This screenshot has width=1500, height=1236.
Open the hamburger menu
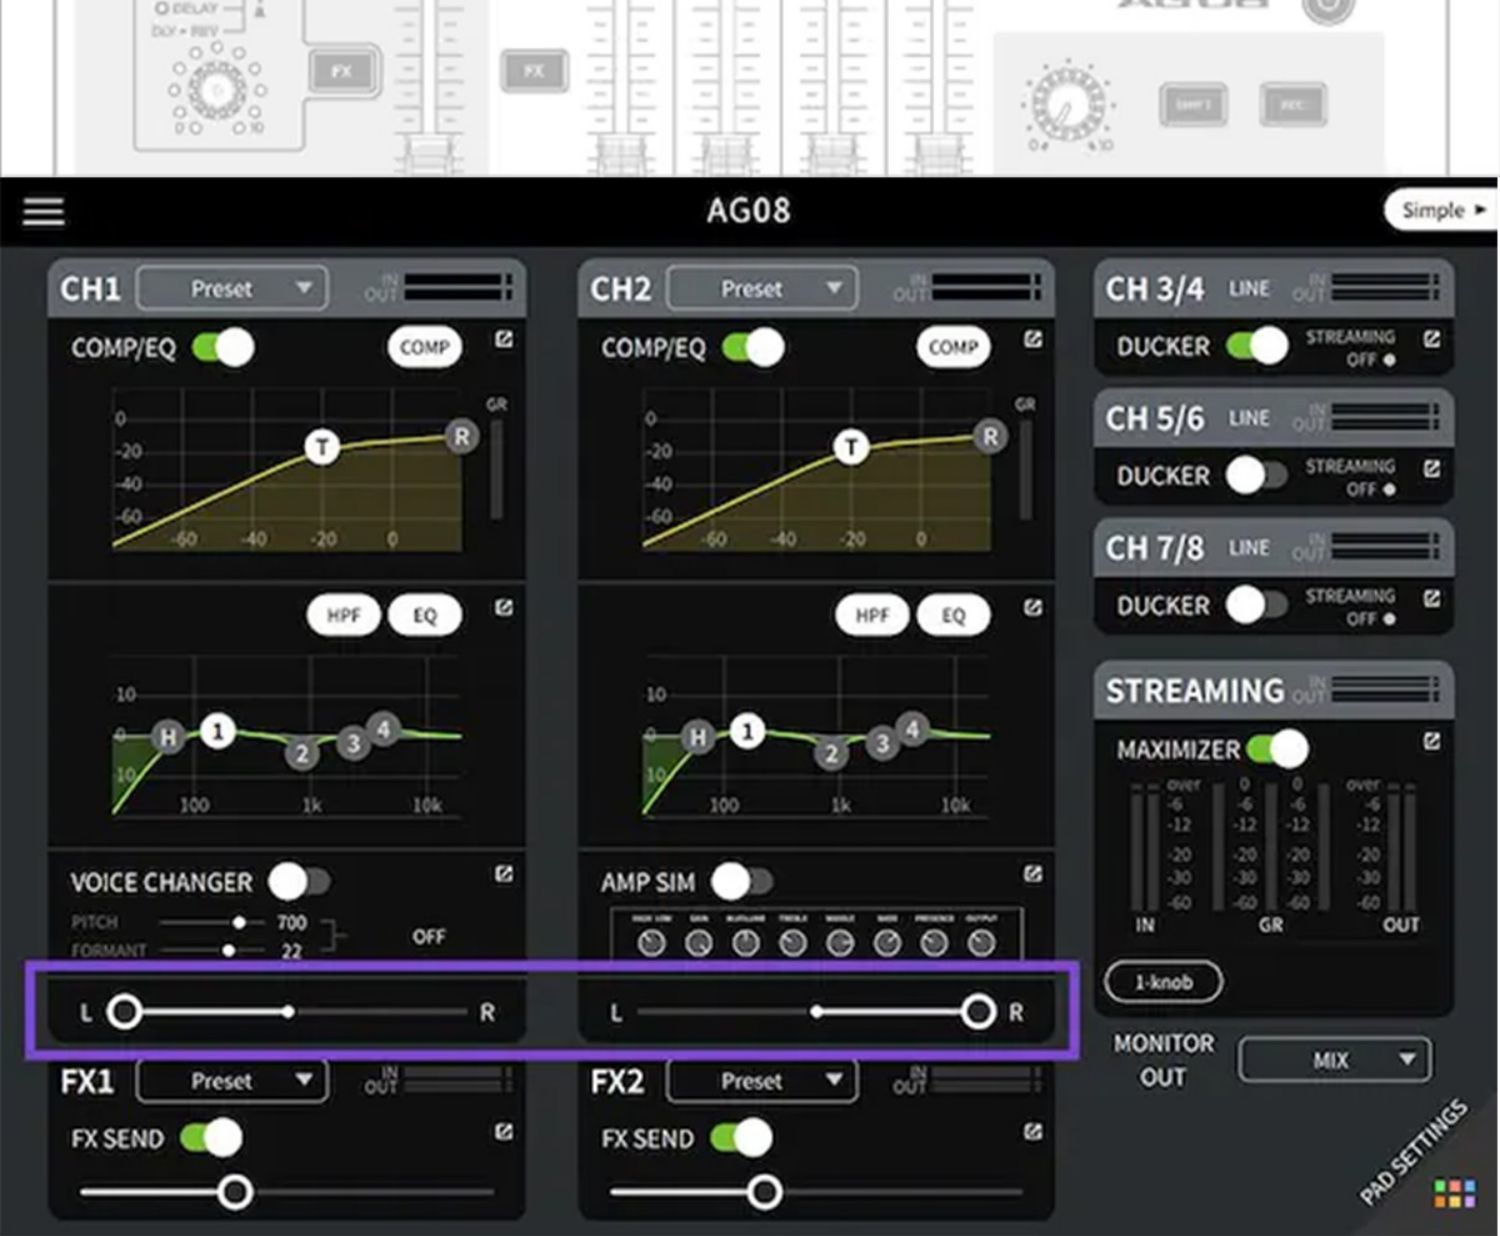43,211
